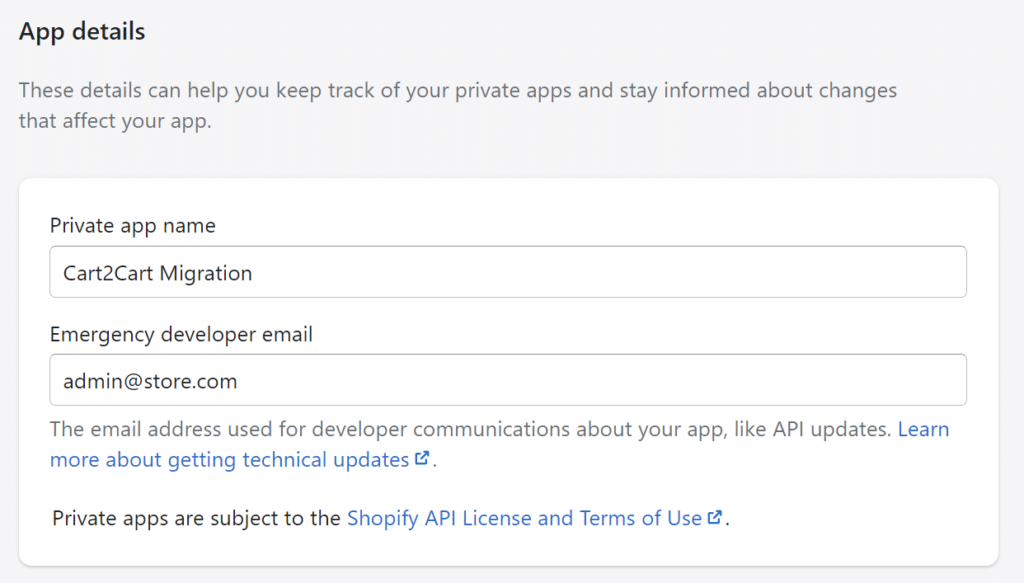Click "admin@store.com" text in the email field
The height and width of the screenshot is (583, 1024).
point(143,380)
